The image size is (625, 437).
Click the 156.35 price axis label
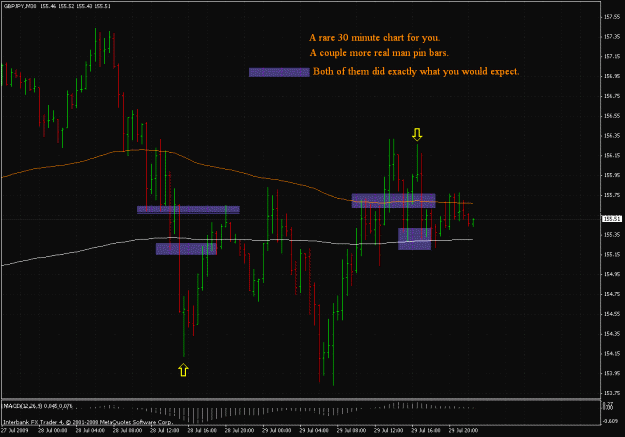tap(612, 136)
